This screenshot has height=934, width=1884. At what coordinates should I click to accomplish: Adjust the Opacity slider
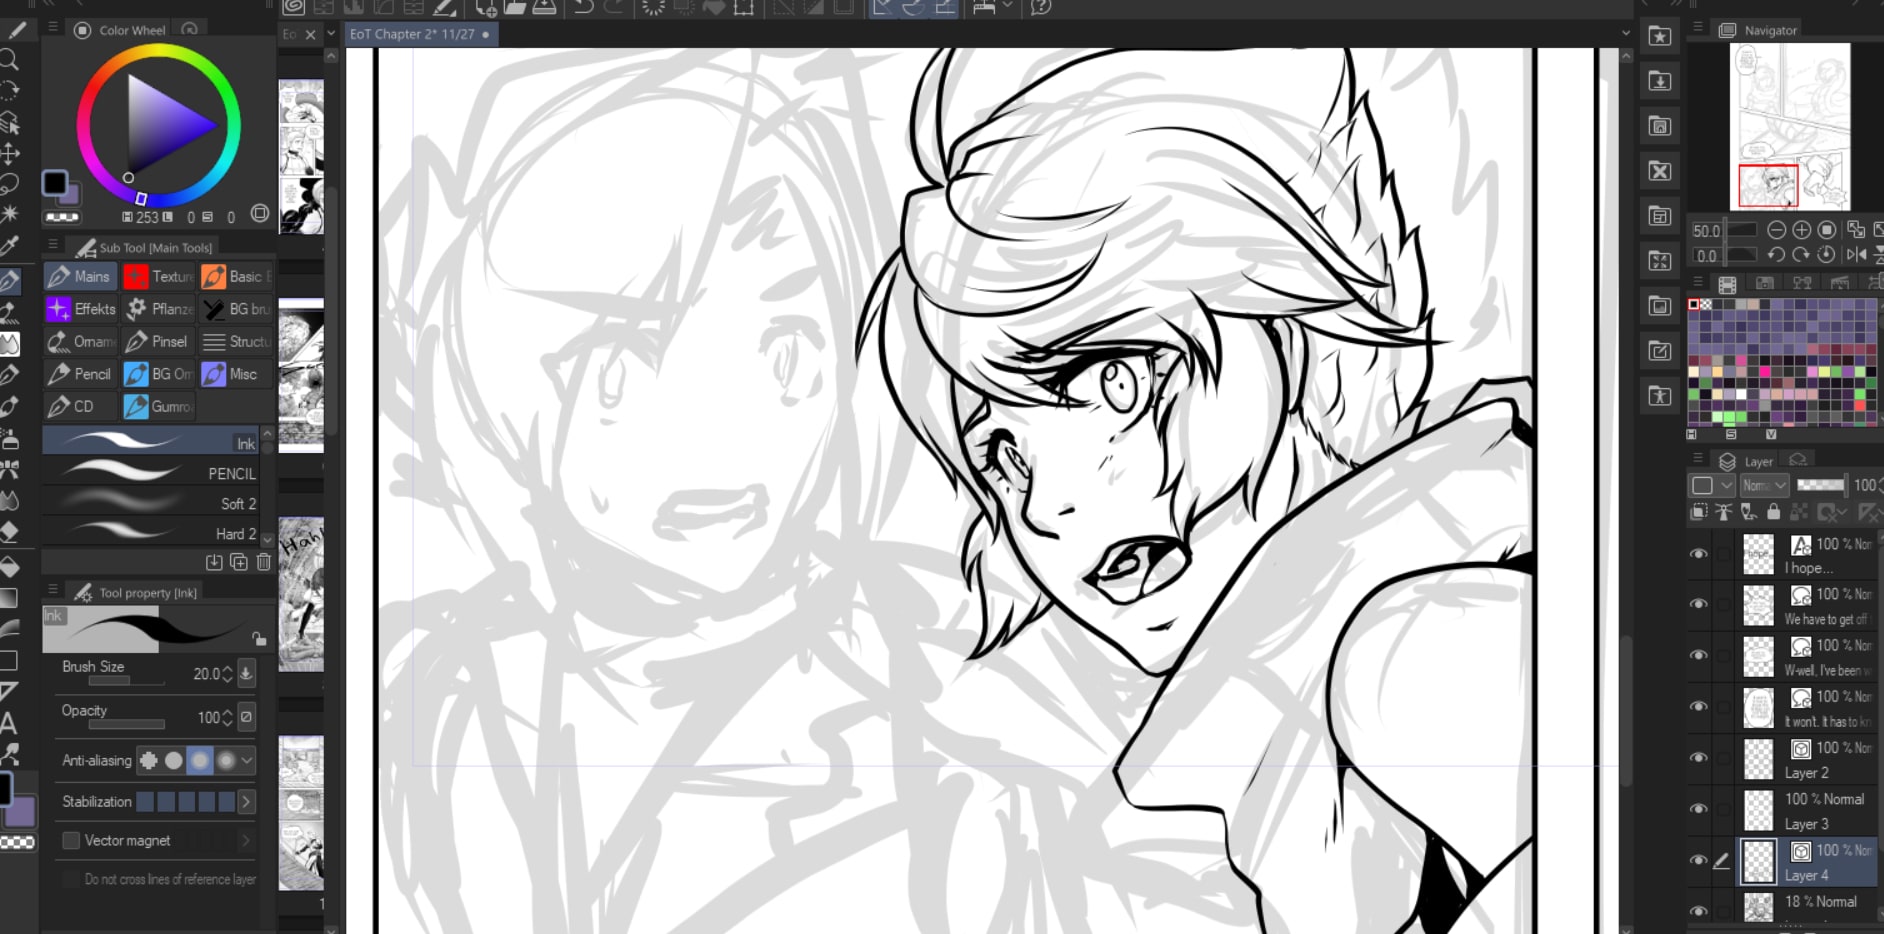(x=126, y=724)
